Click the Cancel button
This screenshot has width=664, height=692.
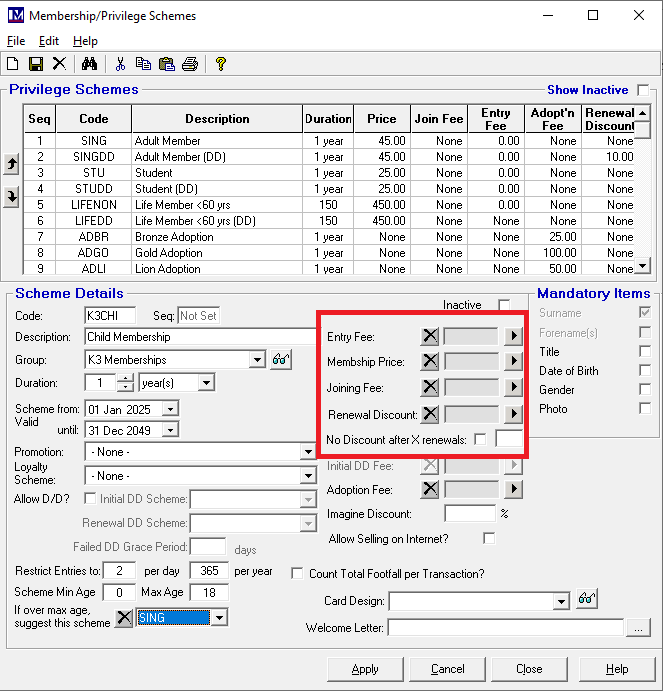447,669
